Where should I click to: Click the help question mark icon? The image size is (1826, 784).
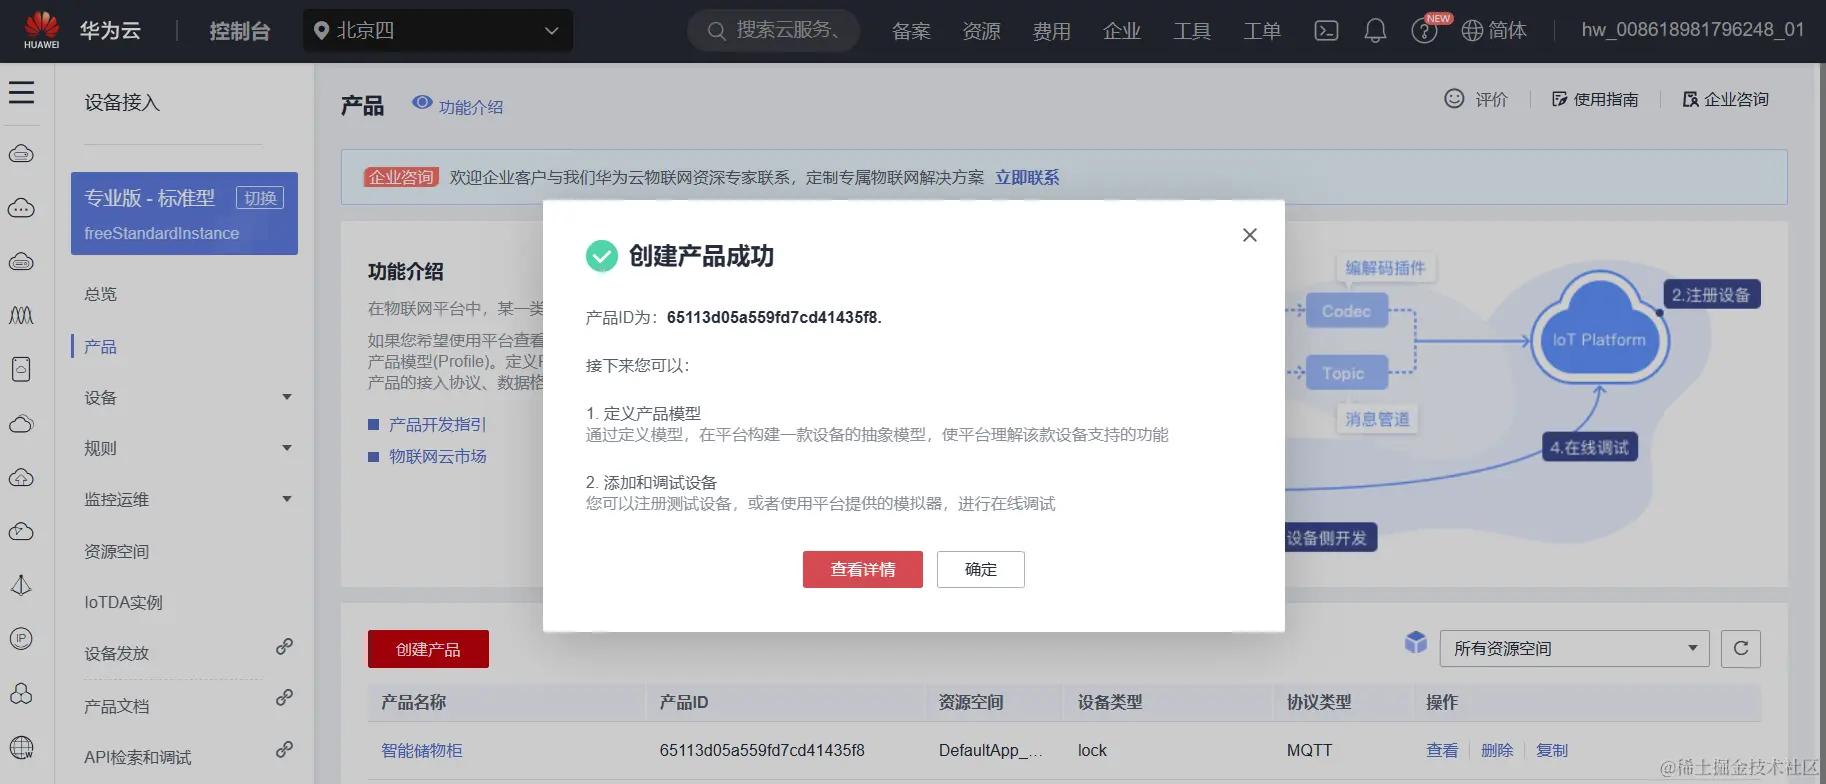point(1424,32)
